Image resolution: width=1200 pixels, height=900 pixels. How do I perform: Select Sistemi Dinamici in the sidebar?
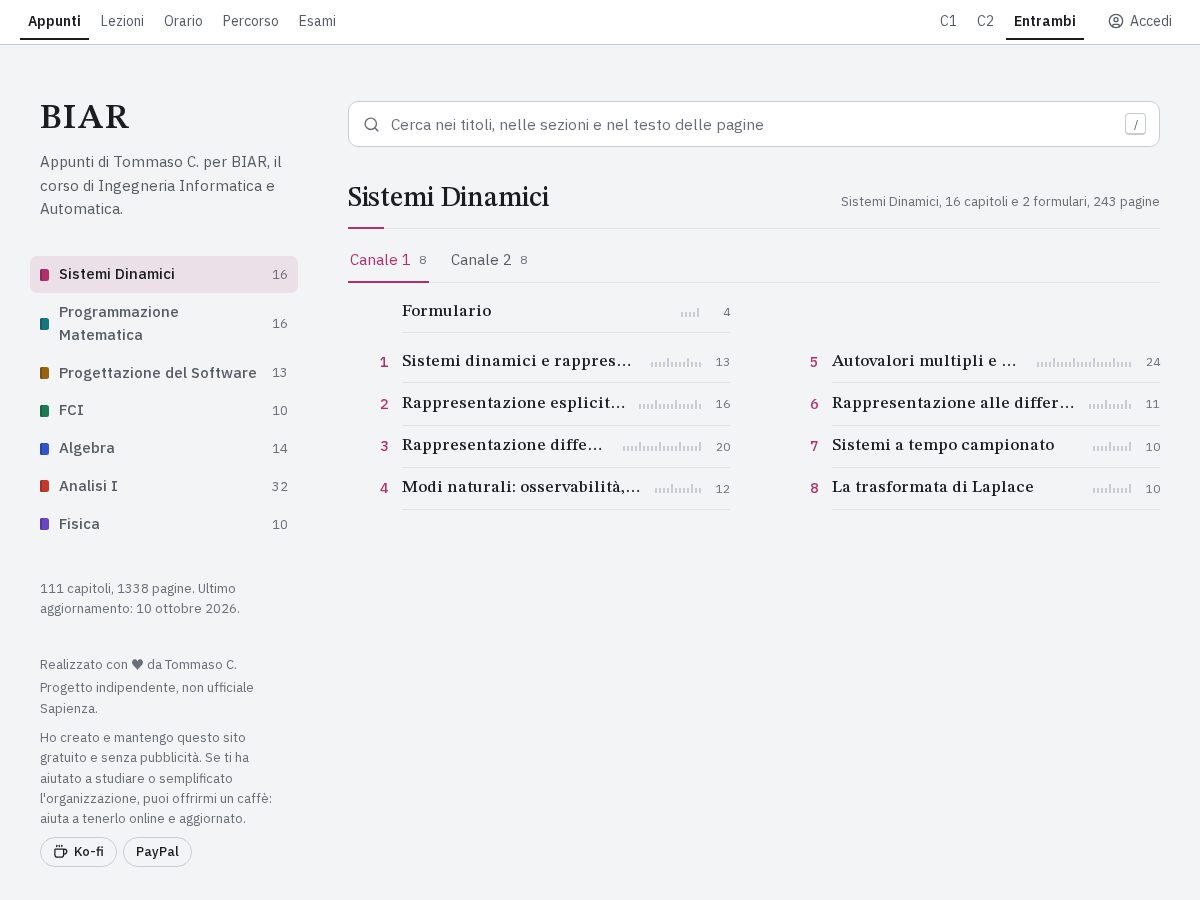(164, 275)
